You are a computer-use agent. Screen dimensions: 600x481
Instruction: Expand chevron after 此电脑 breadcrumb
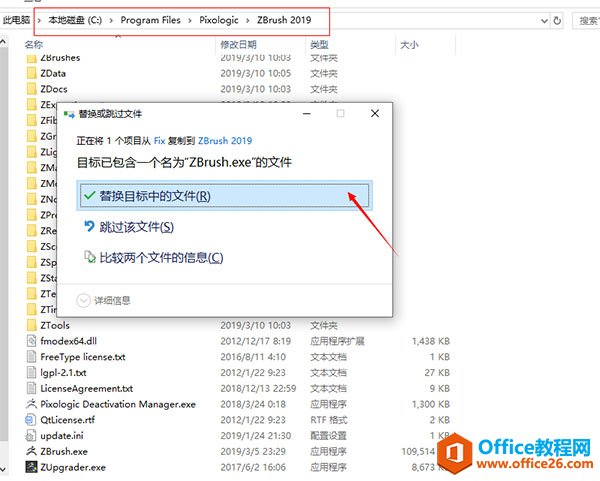[39, 20]
